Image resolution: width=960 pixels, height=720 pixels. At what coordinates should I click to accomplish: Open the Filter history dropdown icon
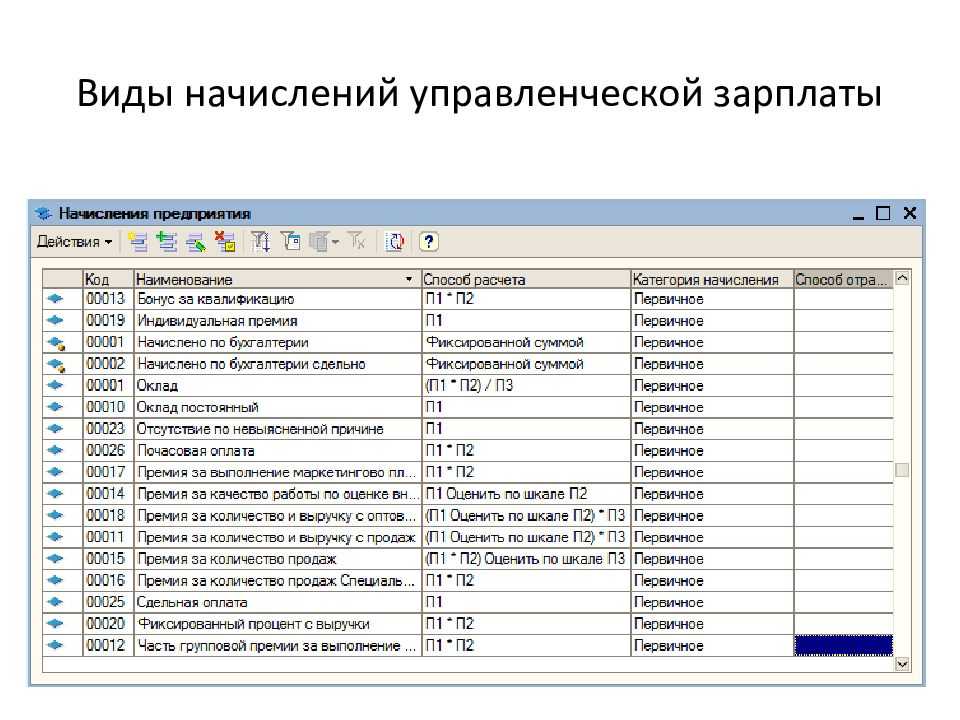click(x=324, y=242)
